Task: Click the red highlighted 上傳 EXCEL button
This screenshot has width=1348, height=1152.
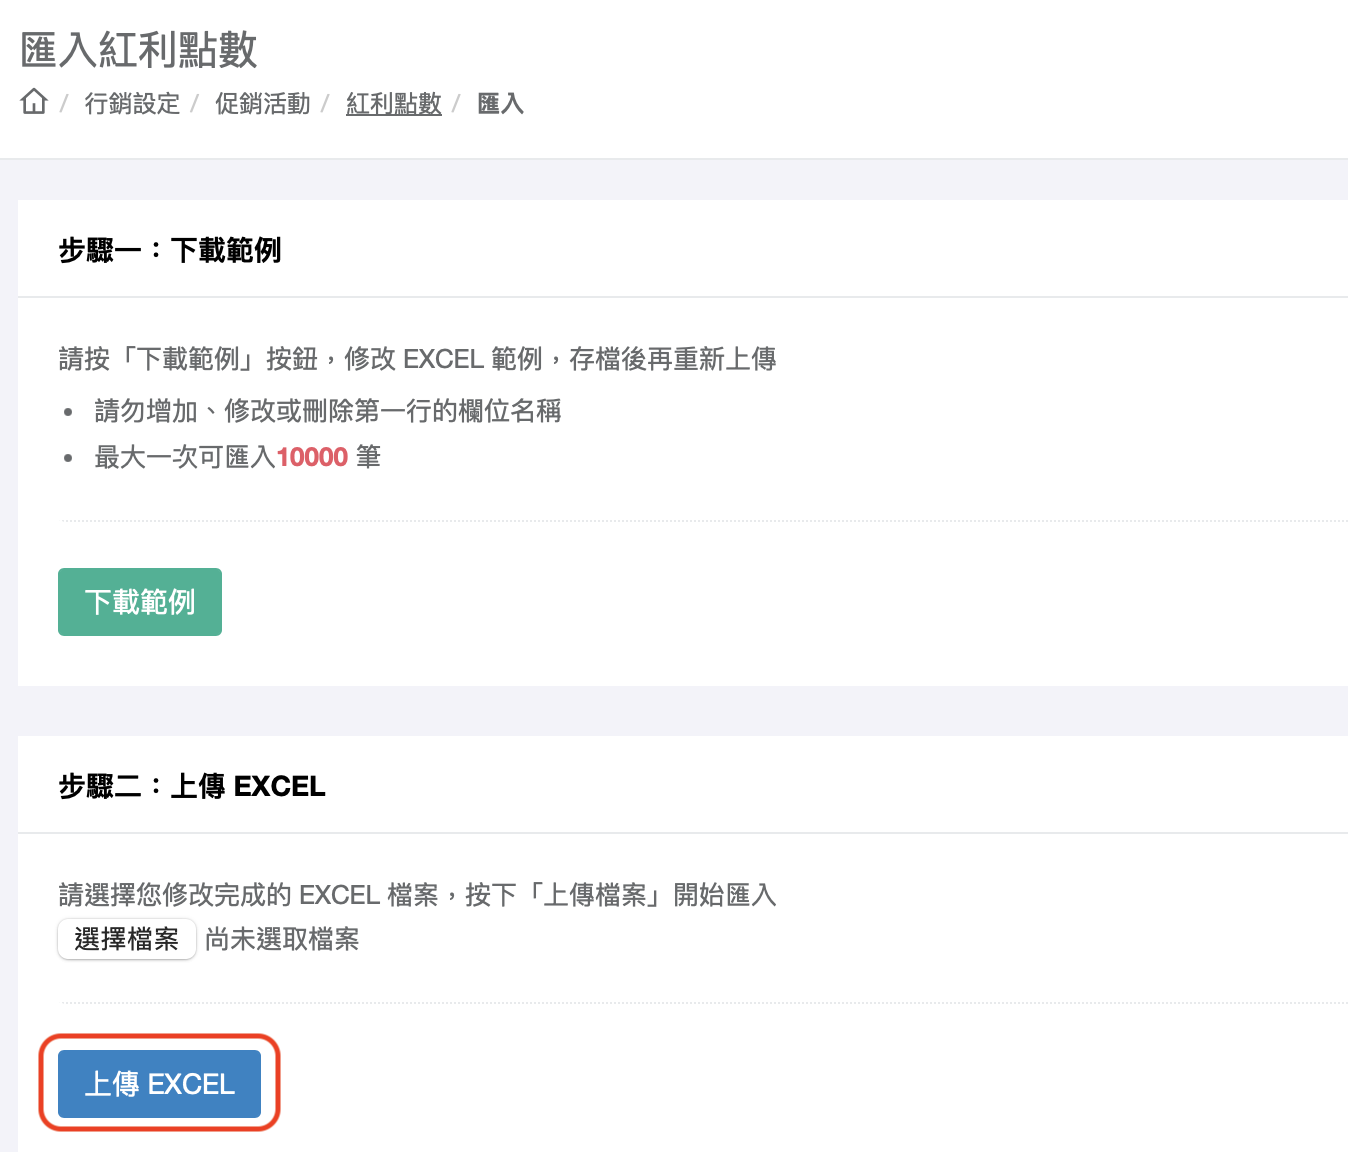Action: pos(158,1083)
